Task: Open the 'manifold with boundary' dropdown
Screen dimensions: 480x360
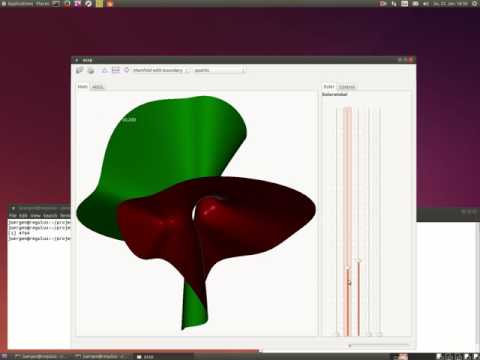Action: (161, 70)
